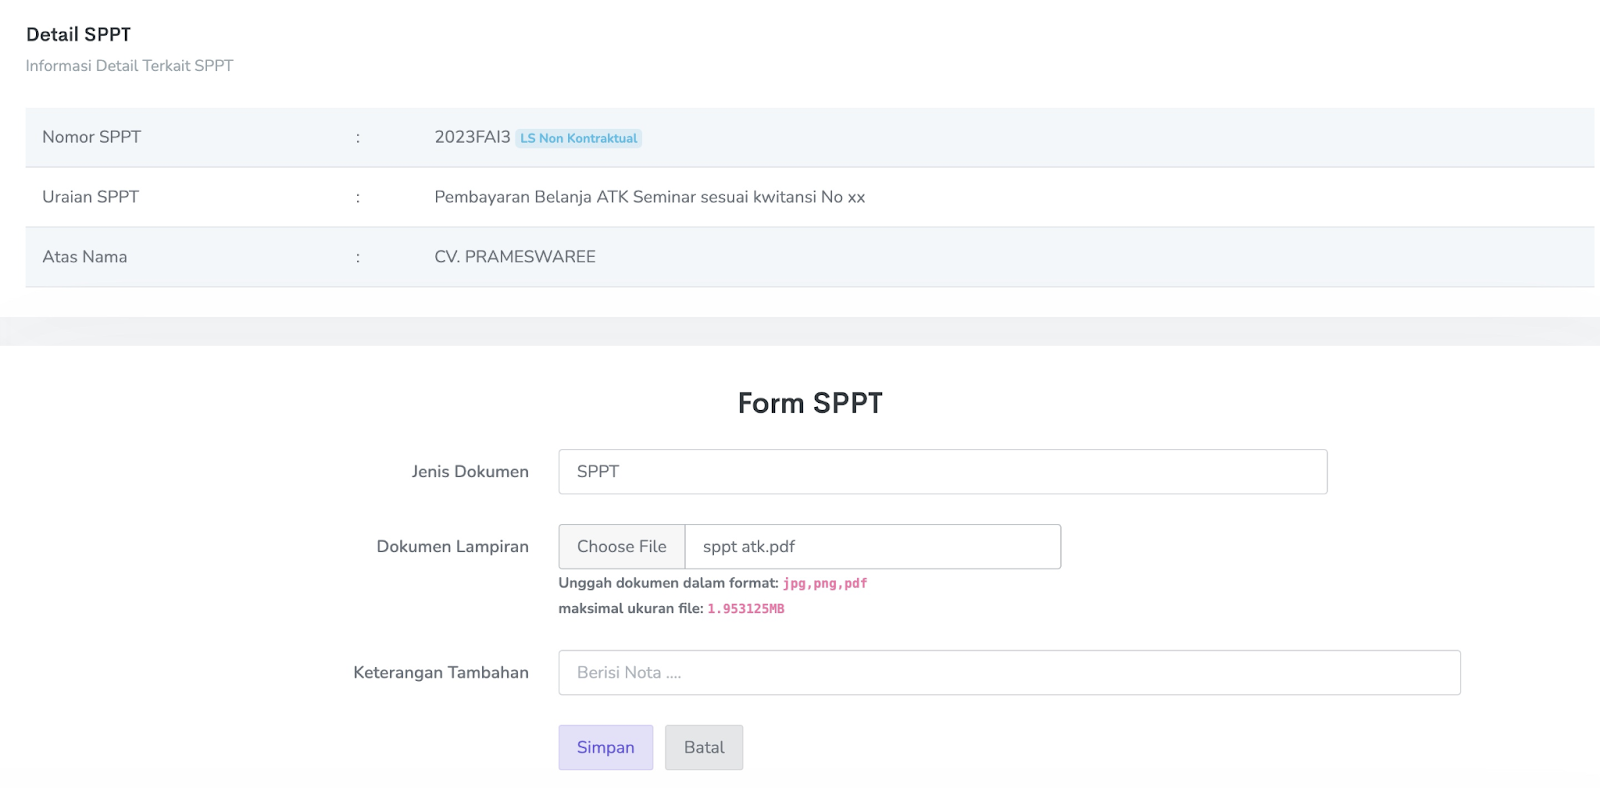Viewport: 1600px width, 788px height.
Task: Select the SPPT number 2023FAI3
Action: tap(472, 137)
